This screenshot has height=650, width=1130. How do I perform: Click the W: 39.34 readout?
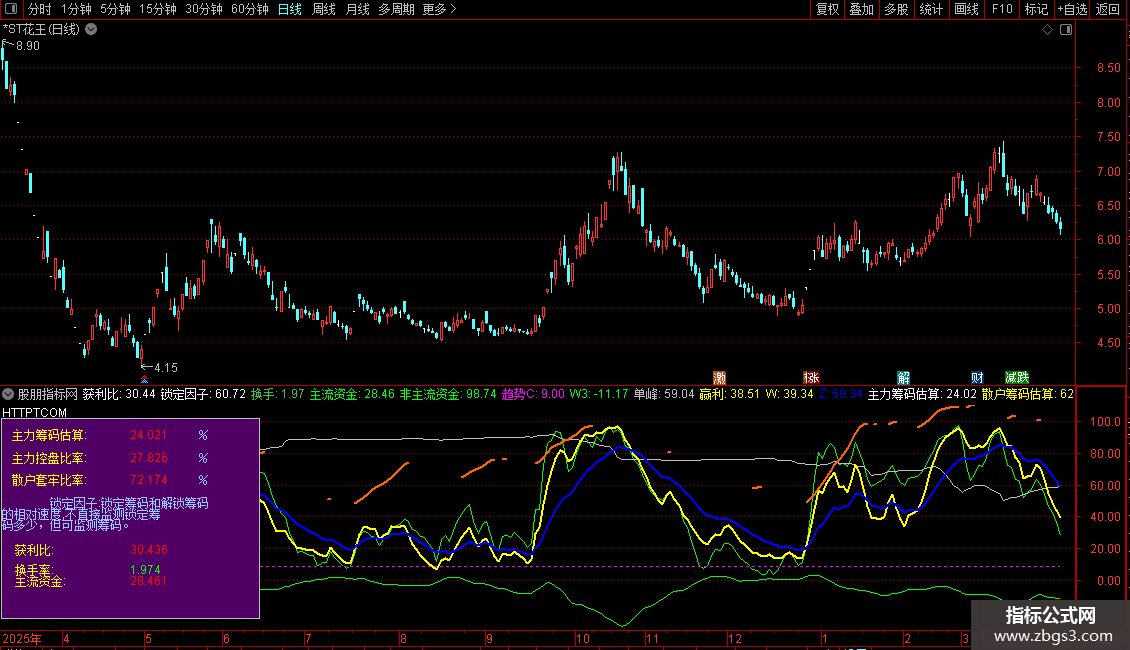789,394
